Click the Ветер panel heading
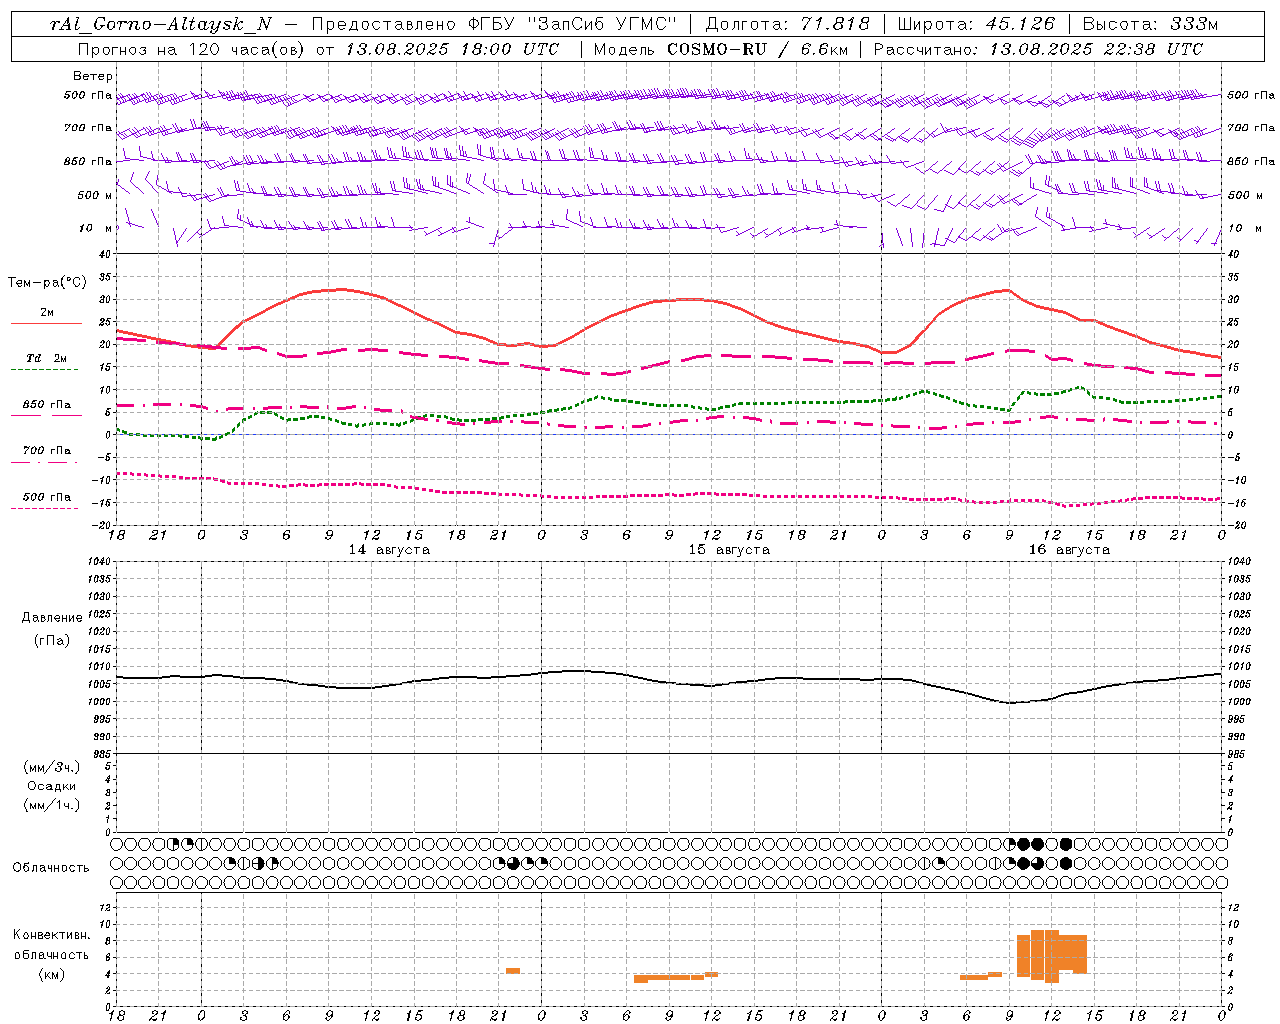This screenshot has height=1024, width=1280. tap(92, 76)
